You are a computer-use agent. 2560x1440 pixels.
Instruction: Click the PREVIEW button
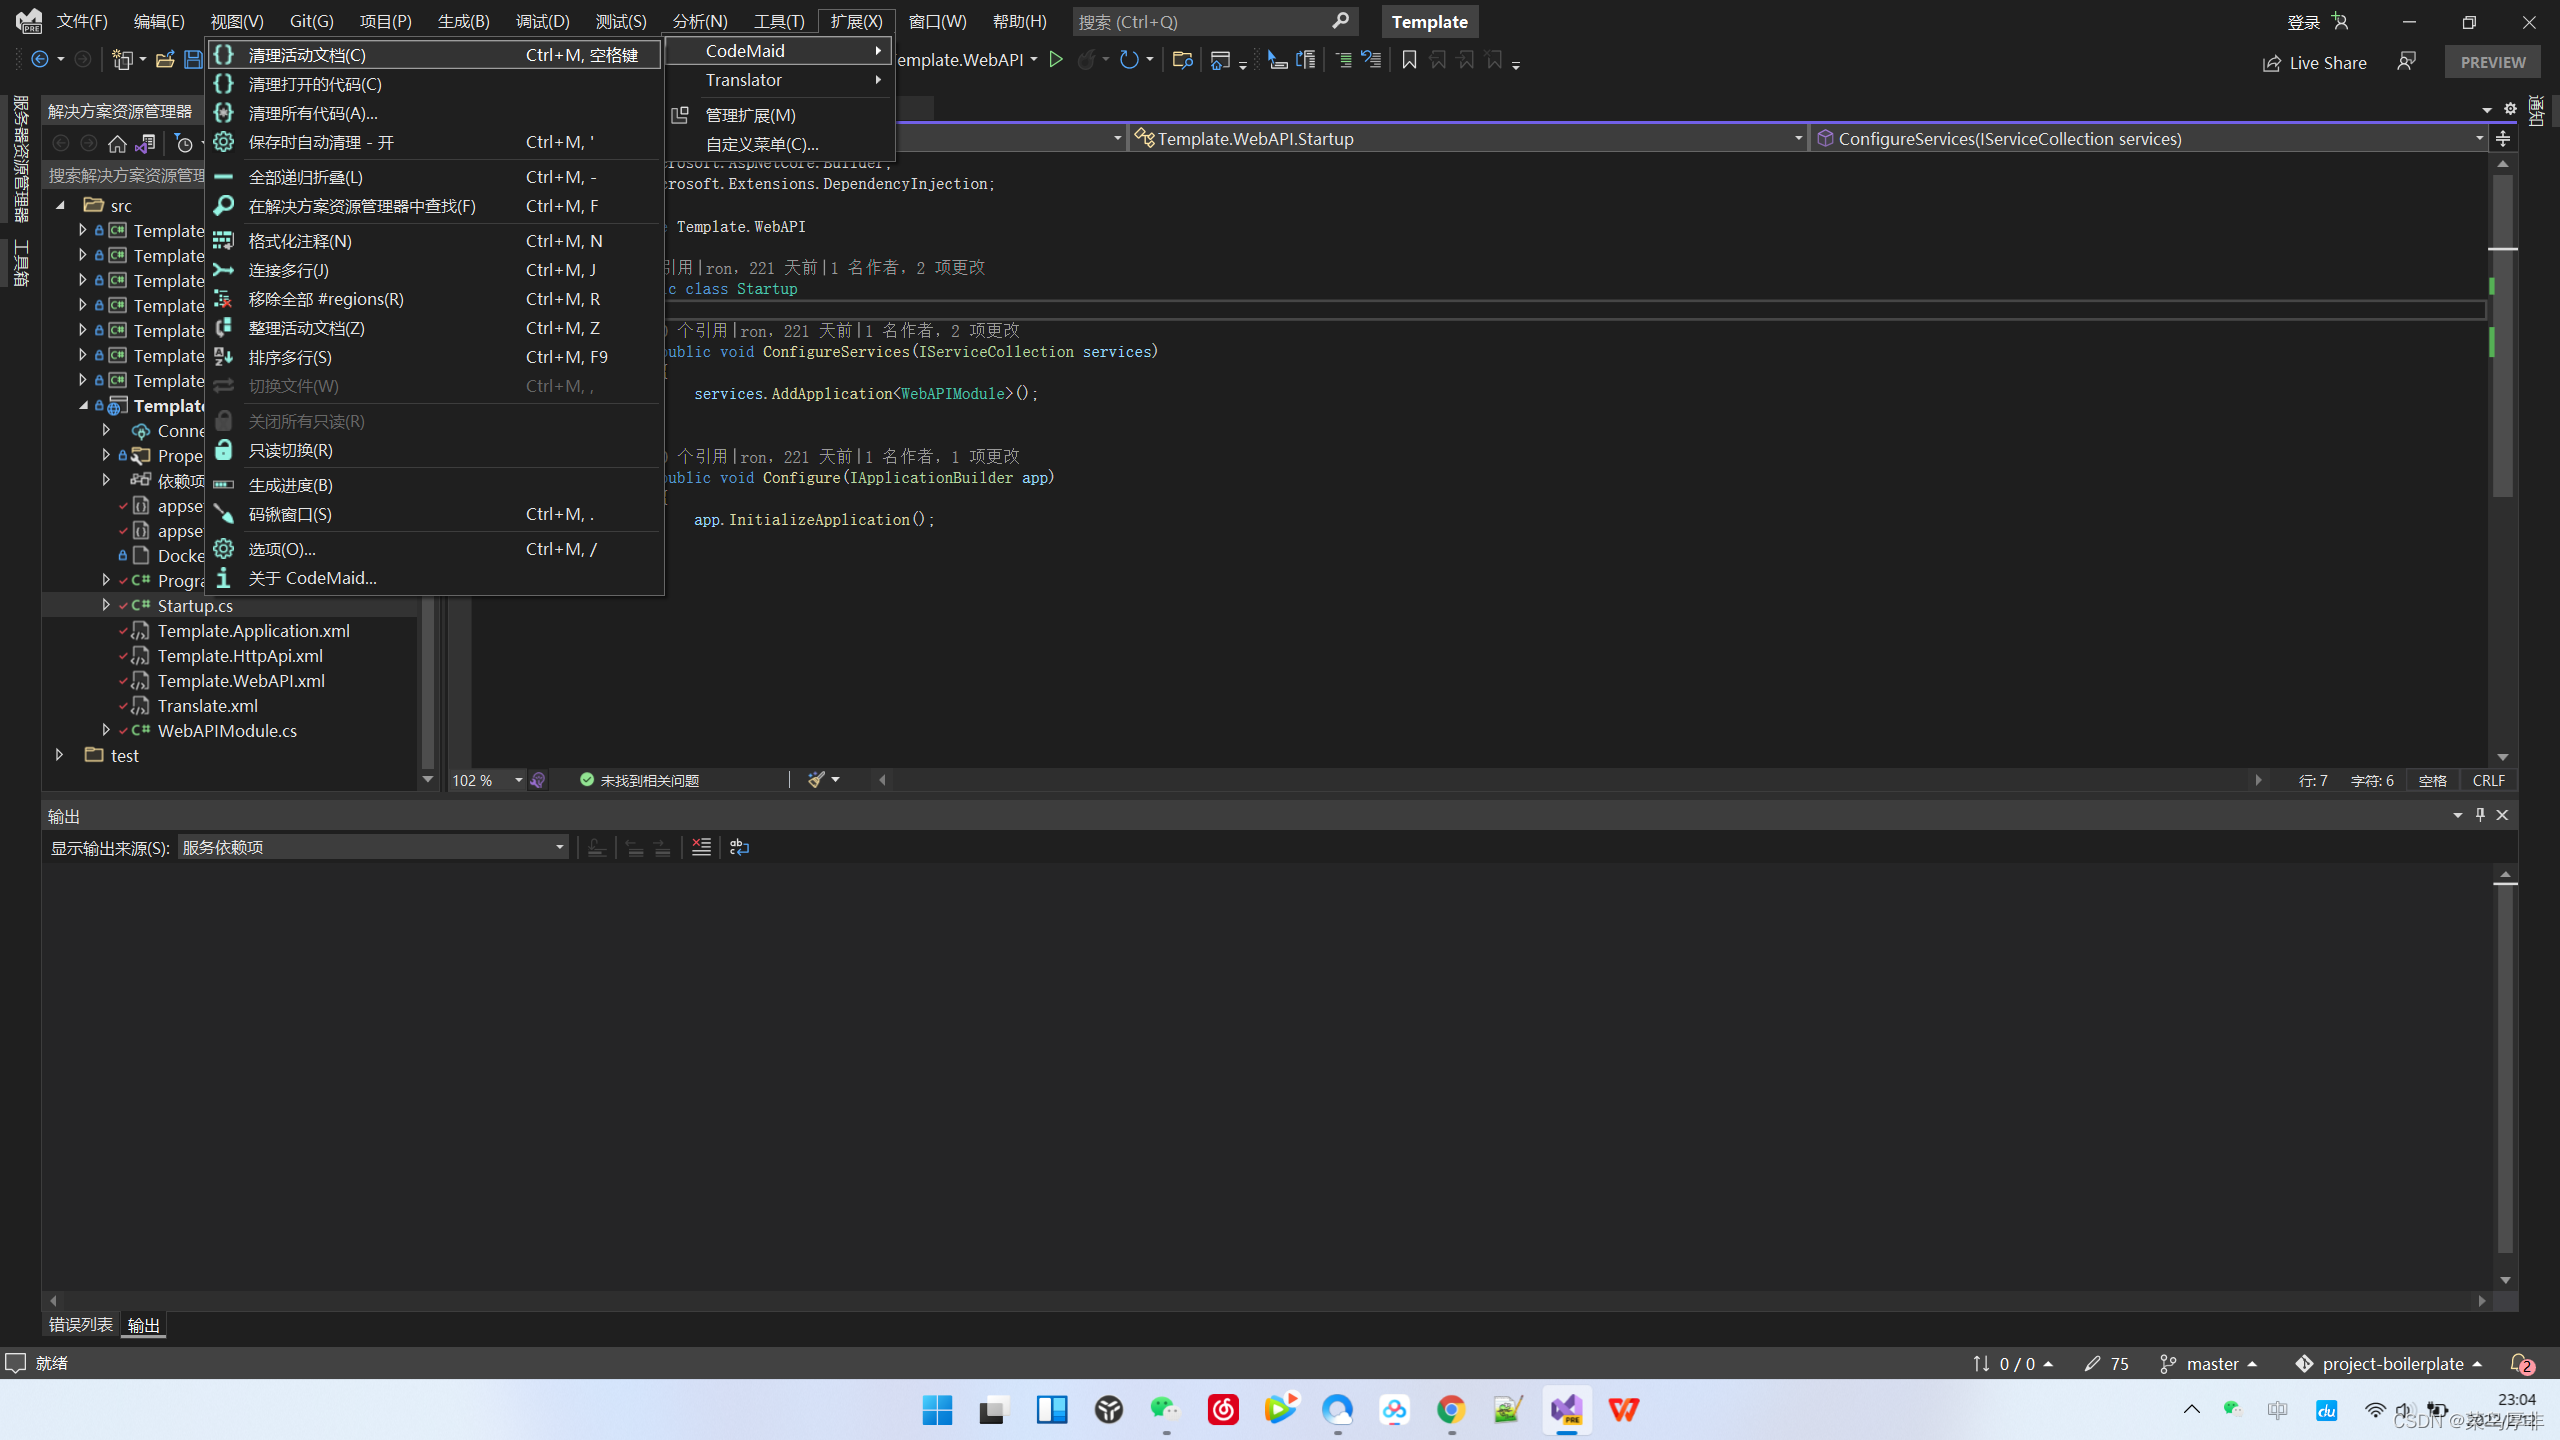2492,61
